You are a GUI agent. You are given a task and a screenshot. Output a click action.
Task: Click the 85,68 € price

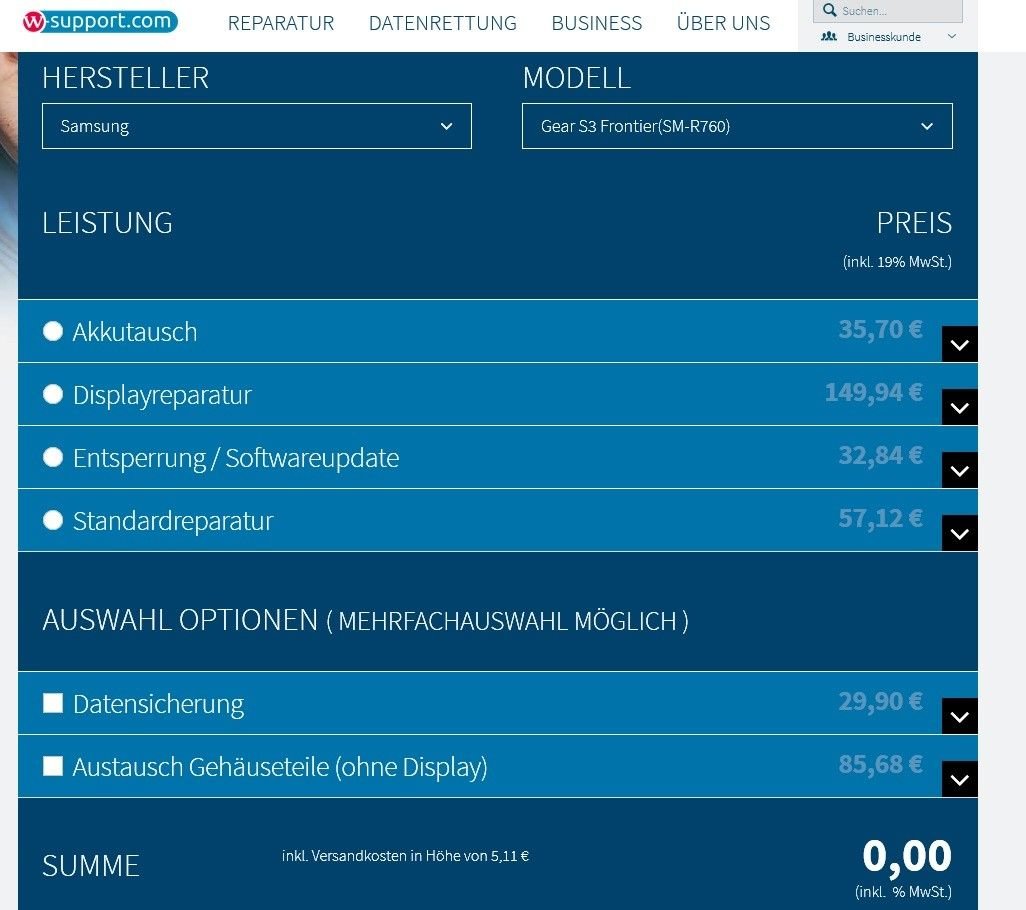tap(881, 763)
